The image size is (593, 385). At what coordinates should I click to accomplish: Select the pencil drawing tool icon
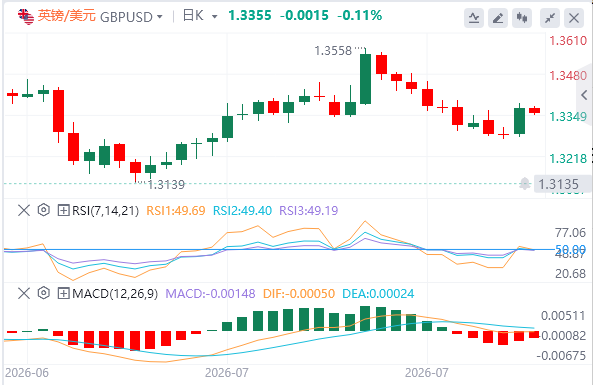[498, 18]
